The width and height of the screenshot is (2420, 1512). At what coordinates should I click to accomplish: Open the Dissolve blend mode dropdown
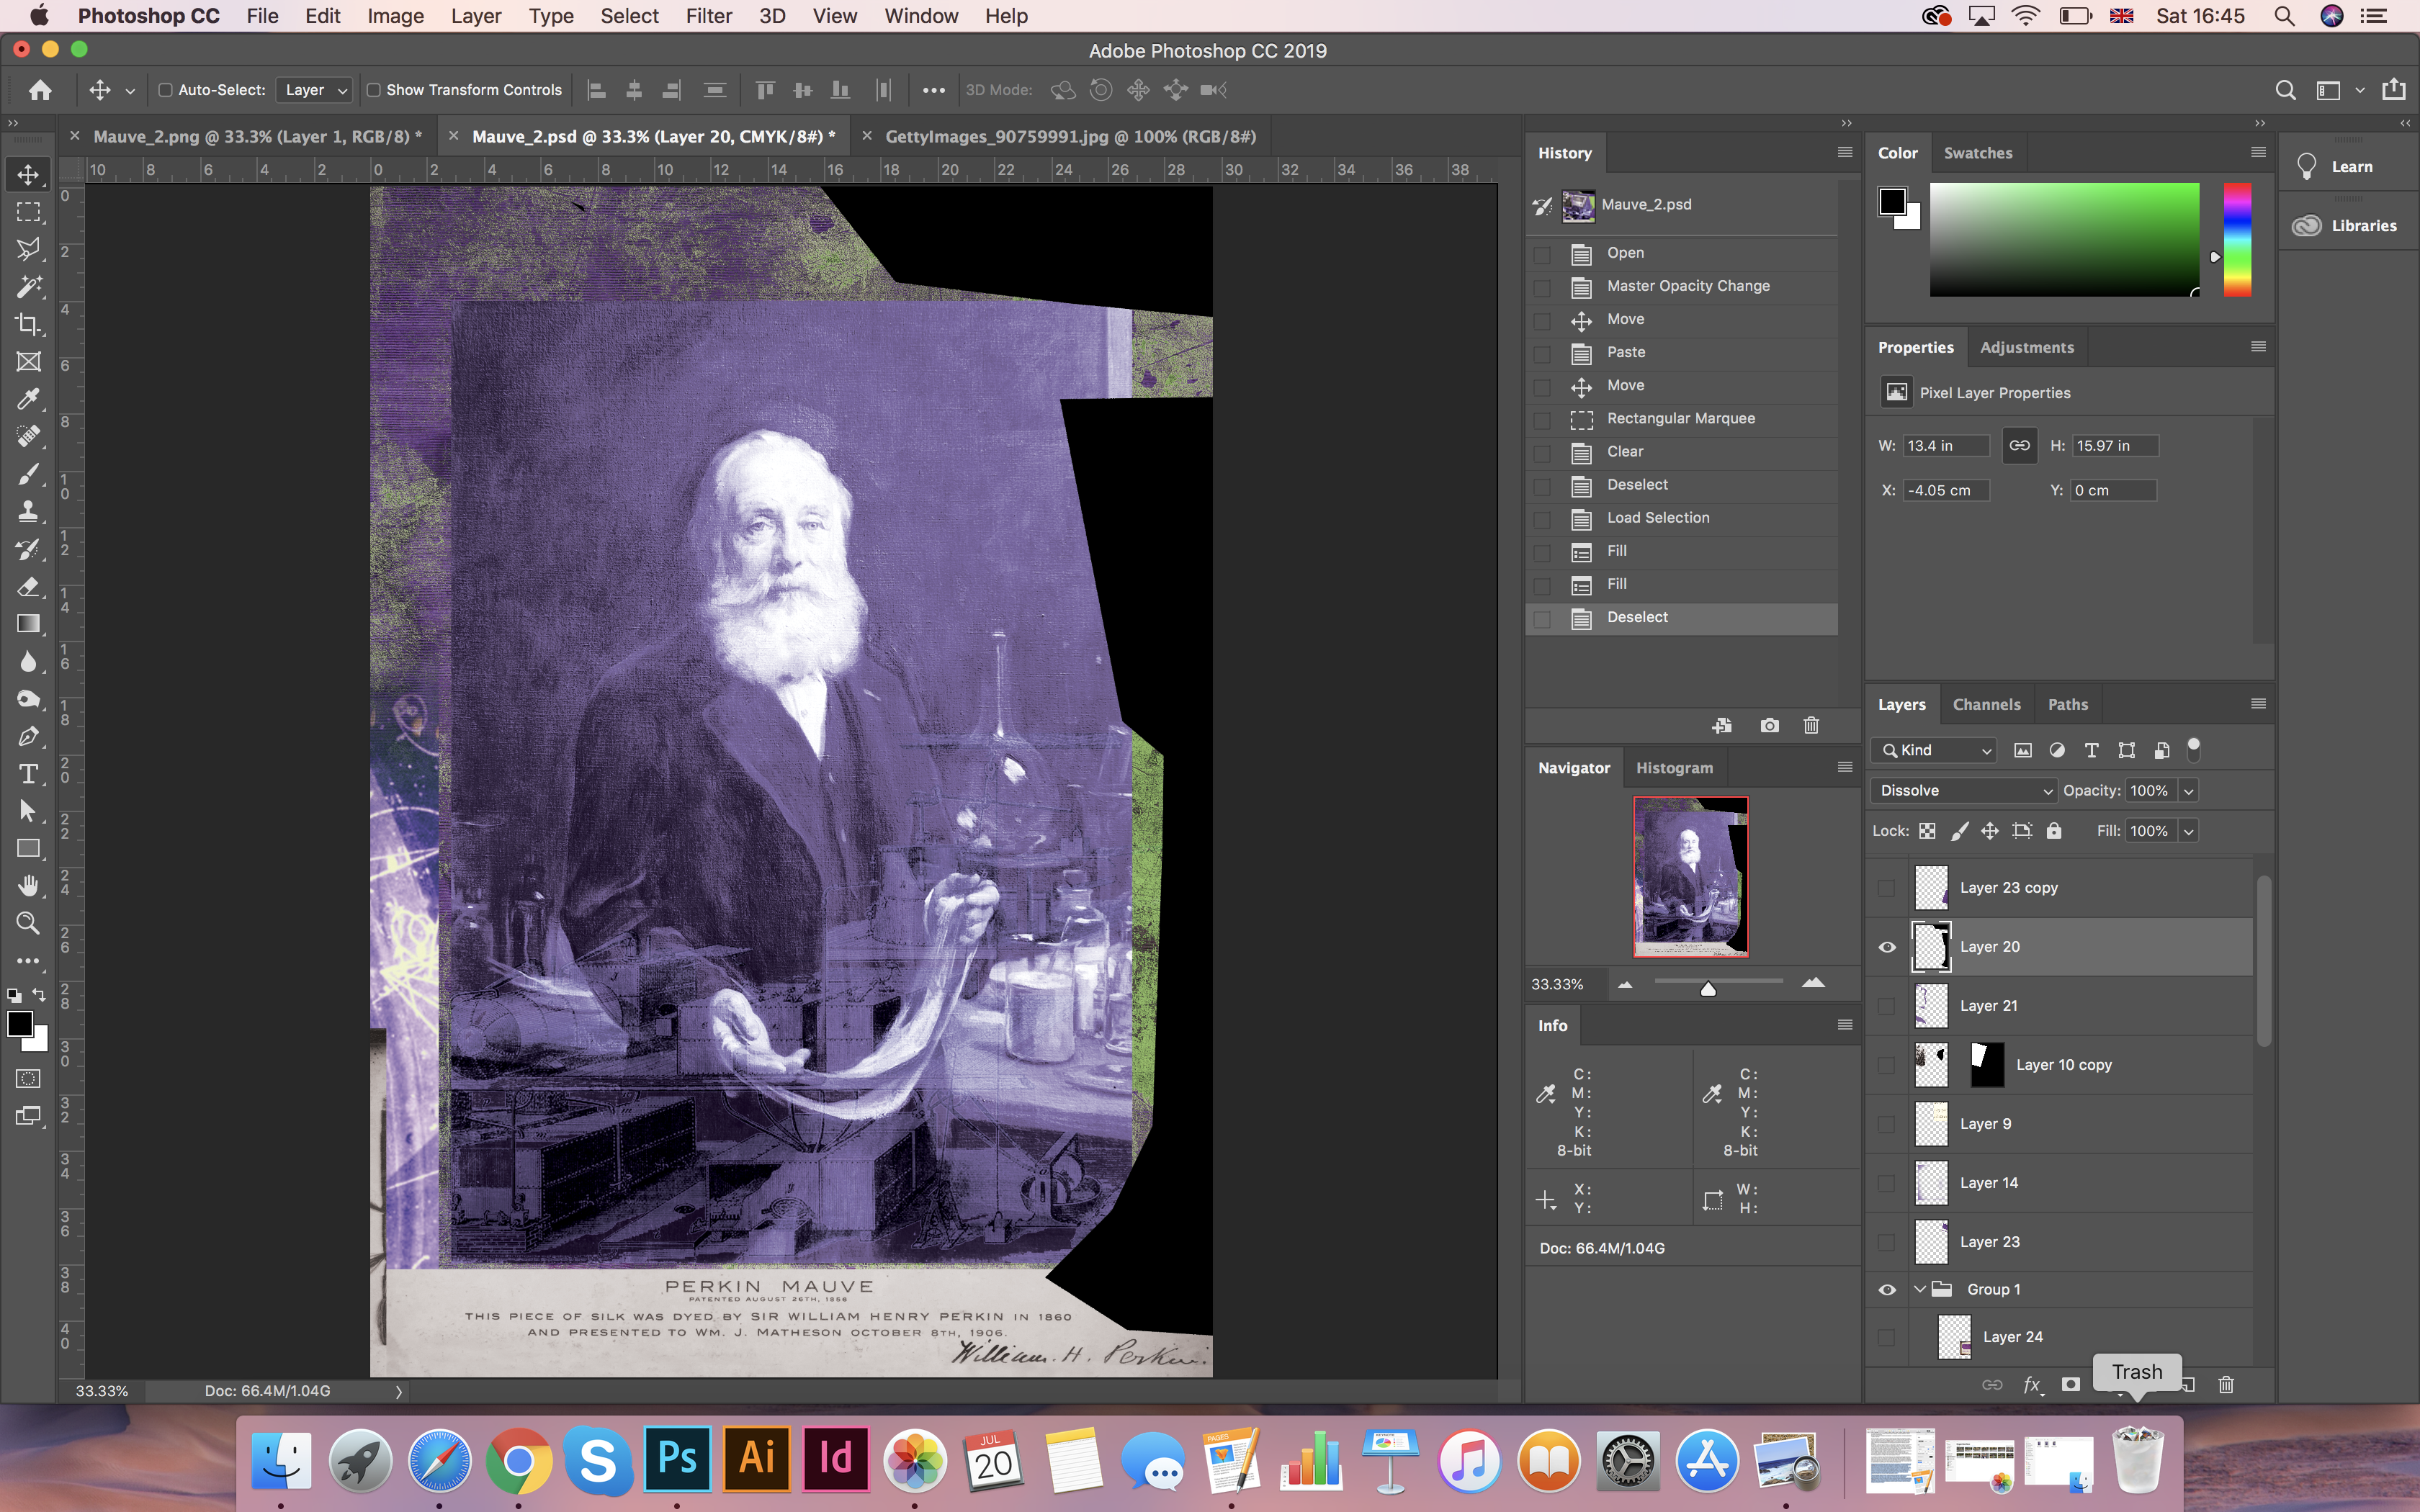click(x=1963, y=791)
